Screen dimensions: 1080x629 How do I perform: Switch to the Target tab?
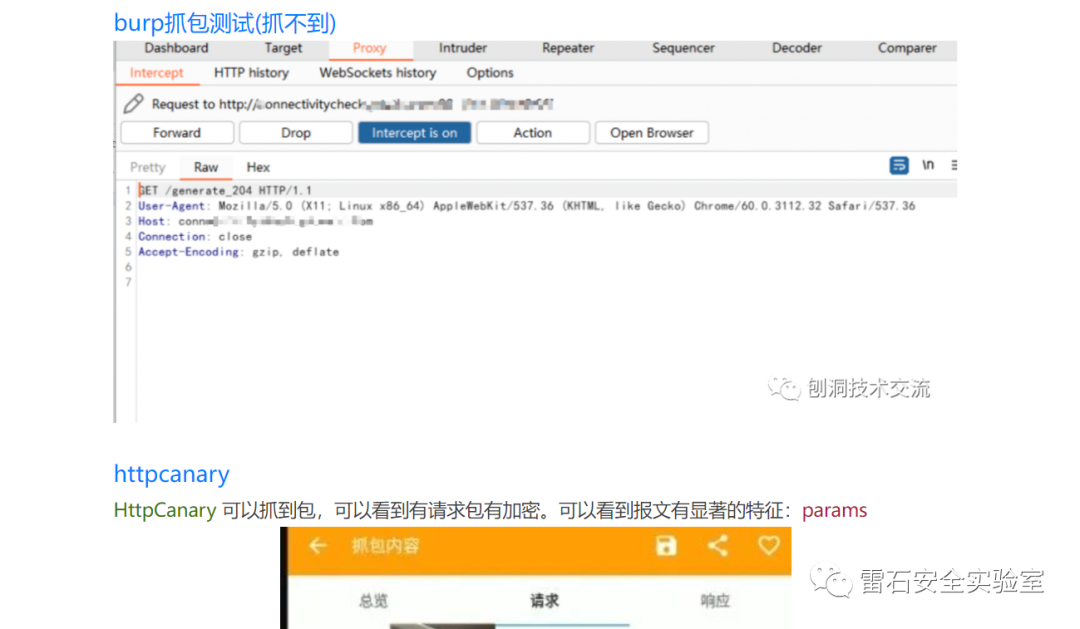tap(283, 48)
